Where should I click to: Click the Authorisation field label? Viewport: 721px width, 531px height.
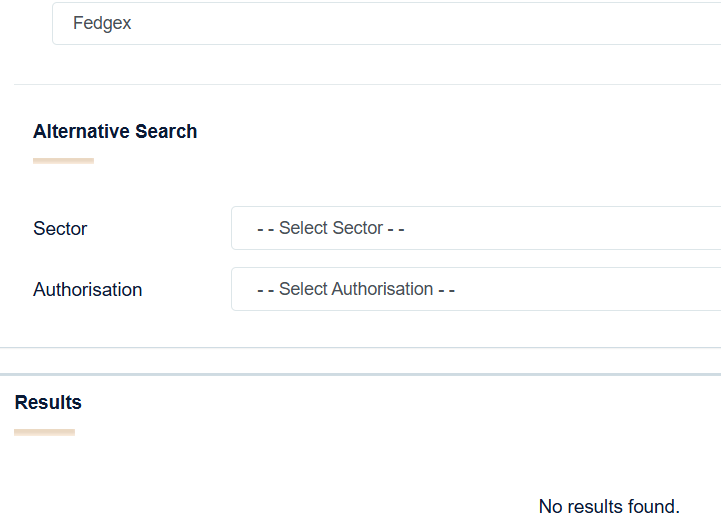pyautogui.click(x=88, y=290)
